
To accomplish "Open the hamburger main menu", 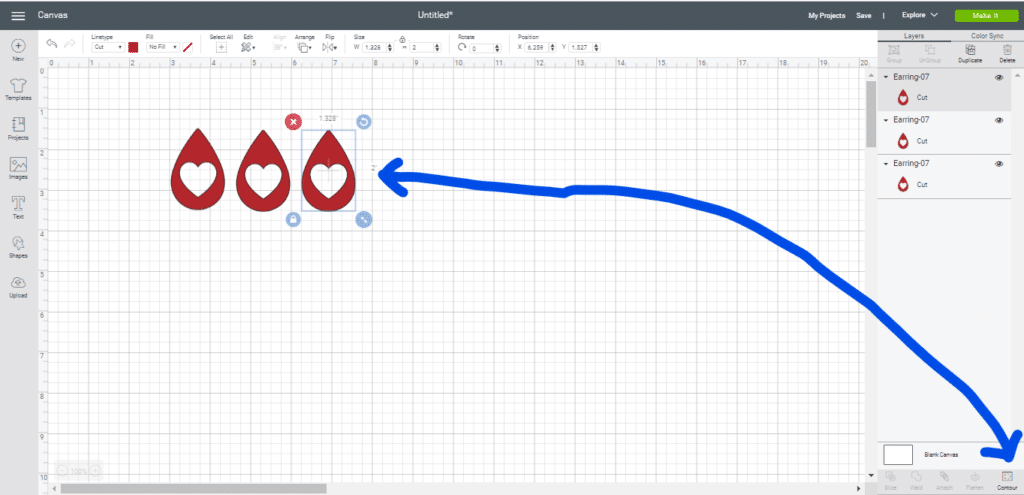I will pos(18,16).
